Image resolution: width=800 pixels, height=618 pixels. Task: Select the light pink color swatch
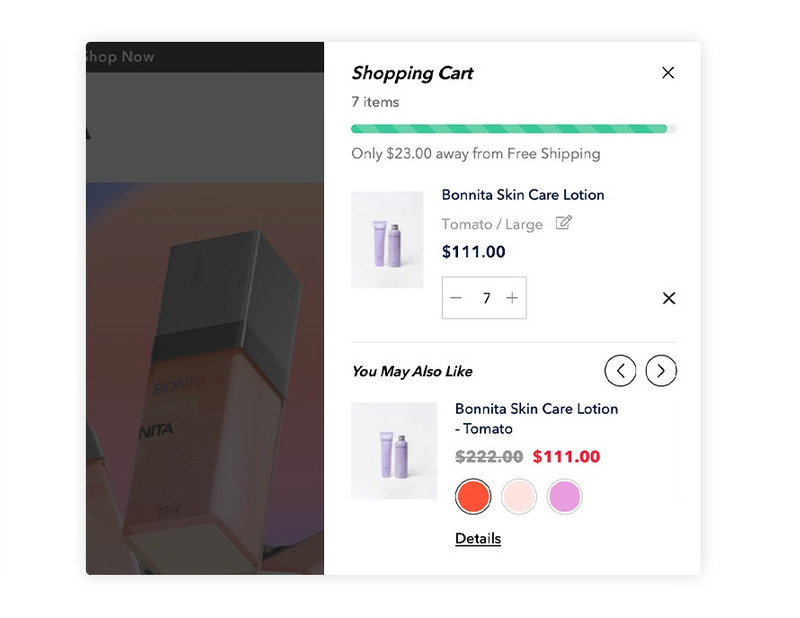pos(518,496)
